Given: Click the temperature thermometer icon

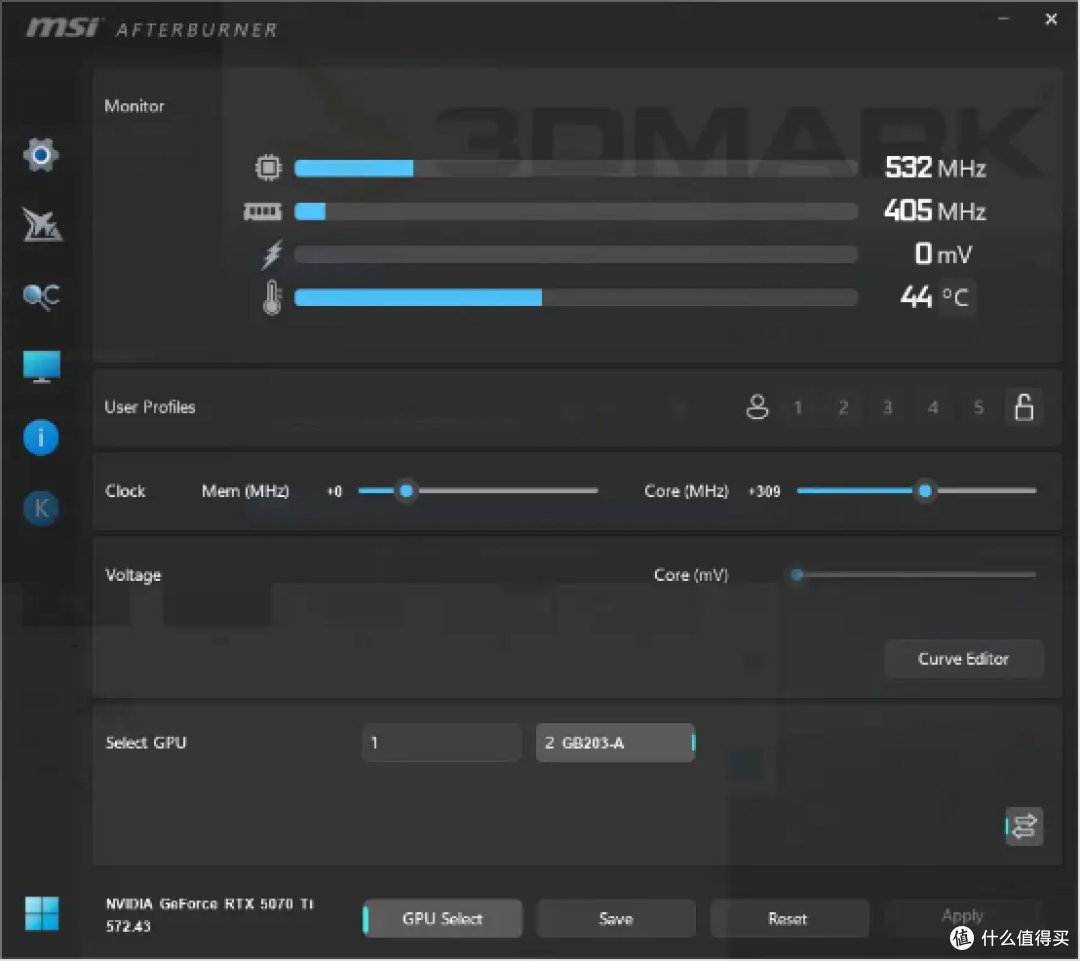Looking at the screenshot, I should click(x=272, y=298).
